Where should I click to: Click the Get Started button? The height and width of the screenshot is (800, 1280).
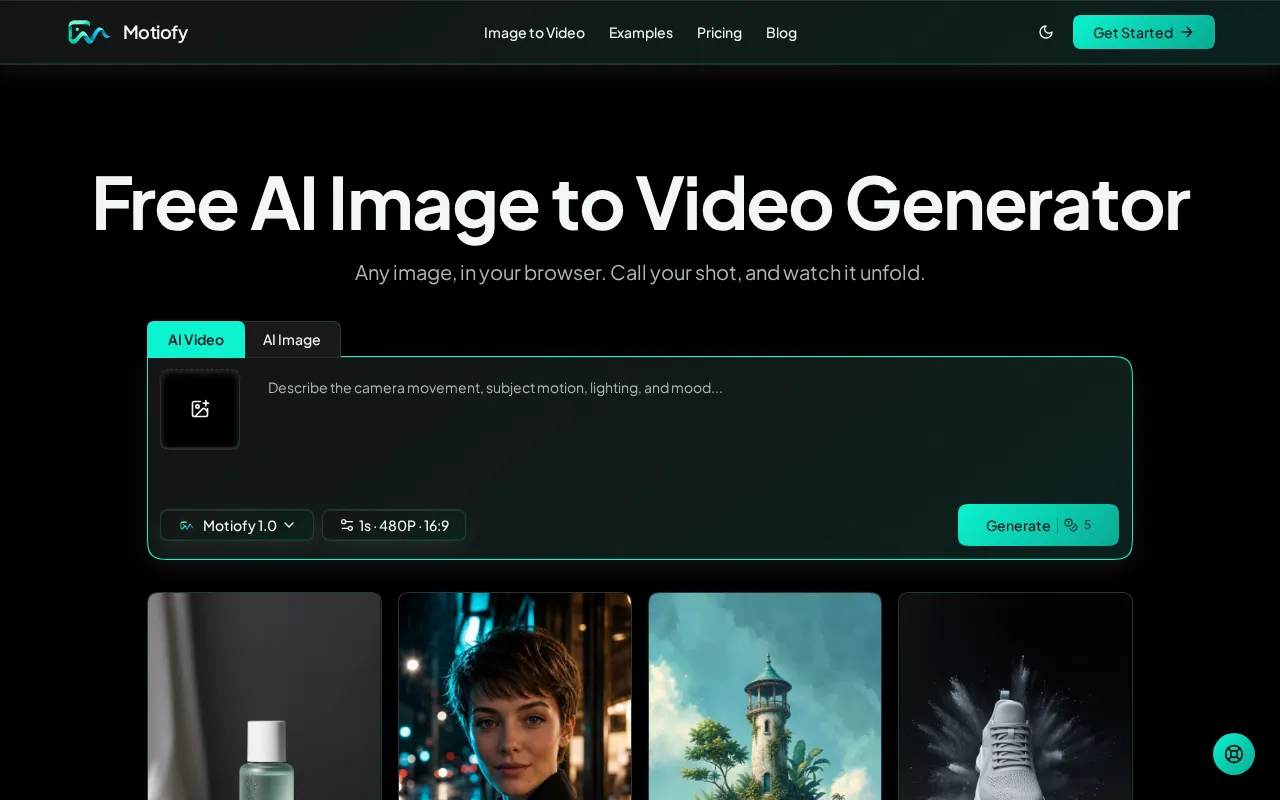point(1144,32)
